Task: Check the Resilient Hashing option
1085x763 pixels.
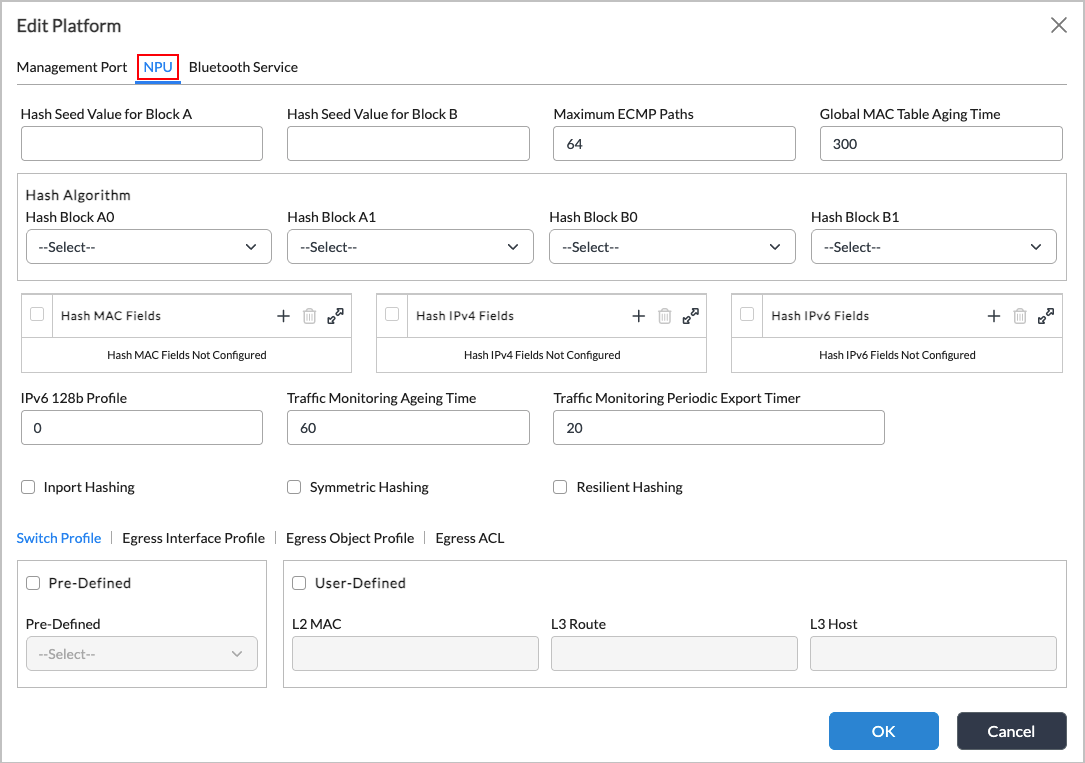Action: [x=560, y=487]
